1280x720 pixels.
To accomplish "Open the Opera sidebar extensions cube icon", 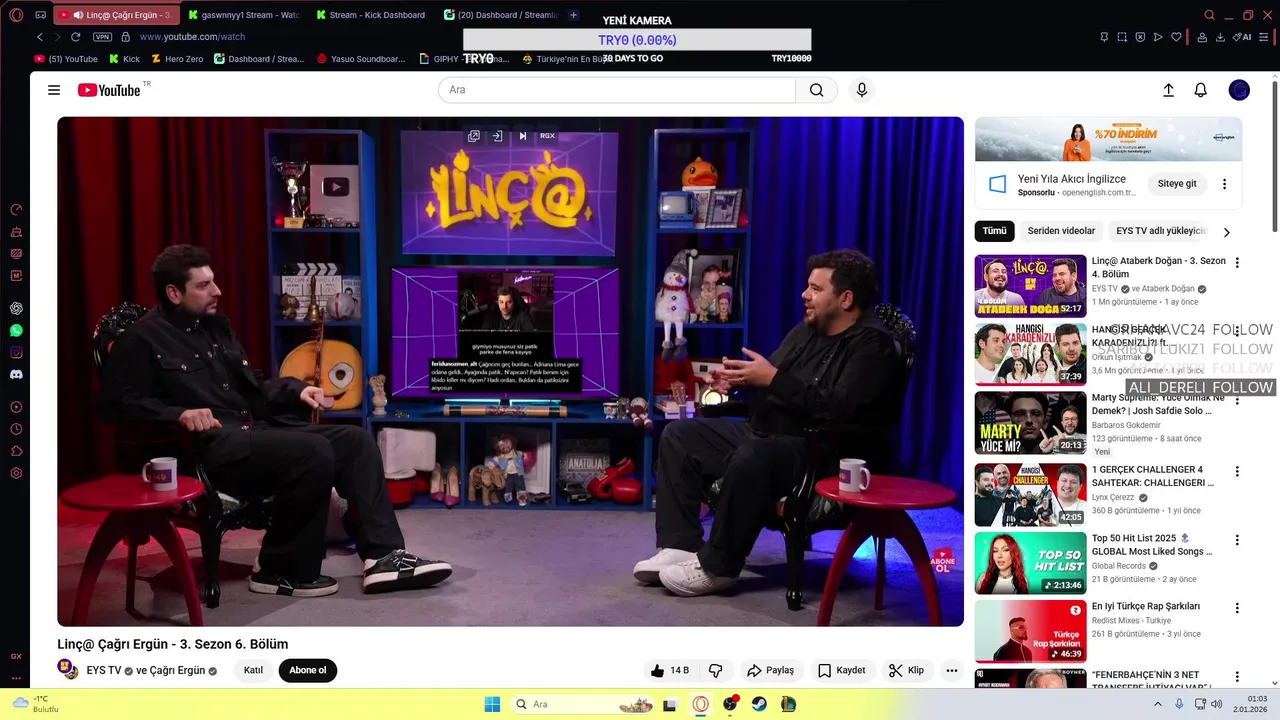I will [x=16, y=451].
